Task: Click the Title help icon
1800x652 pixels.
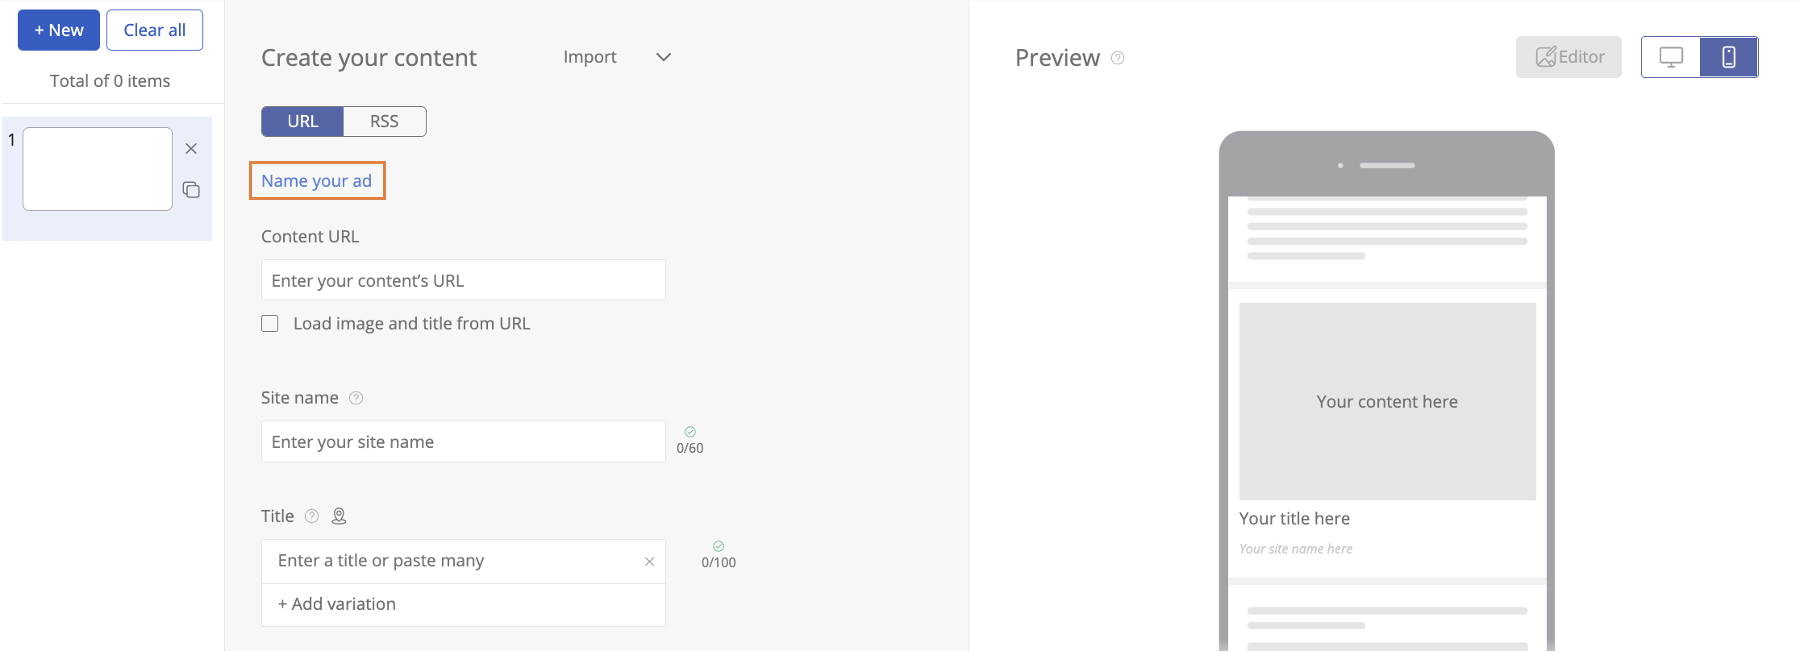Action: click(x=312, y=516)
